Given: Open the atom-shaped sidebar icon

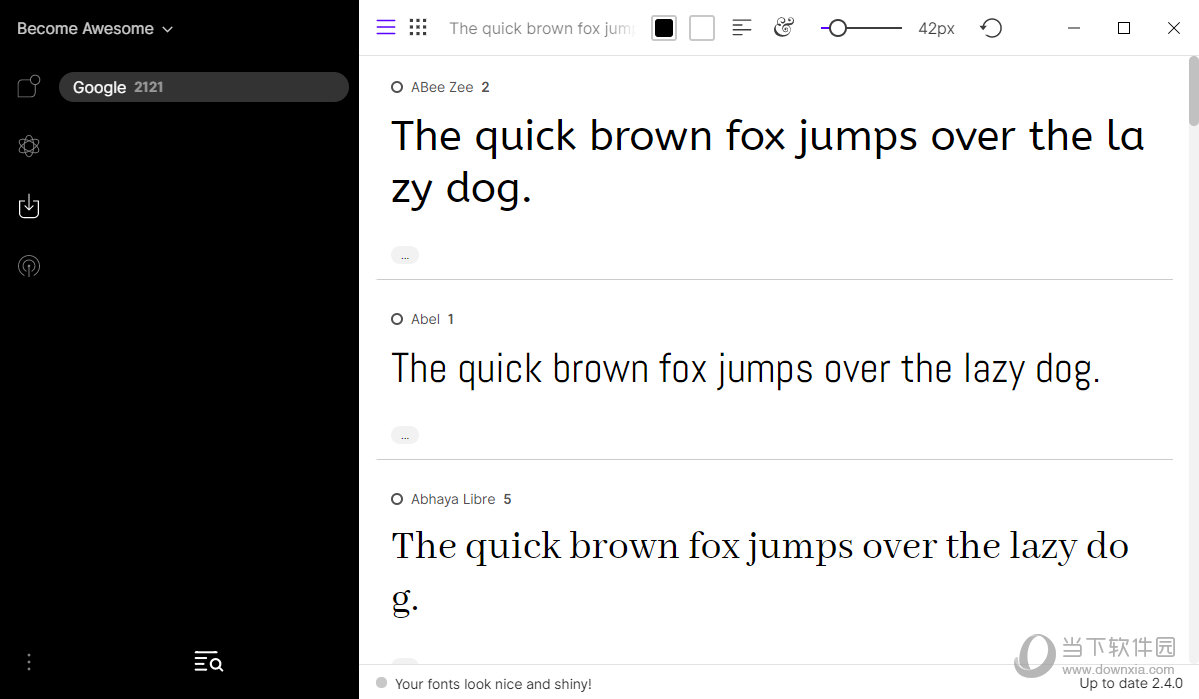Looking at the screenshot, I should (x=29, y=146).
